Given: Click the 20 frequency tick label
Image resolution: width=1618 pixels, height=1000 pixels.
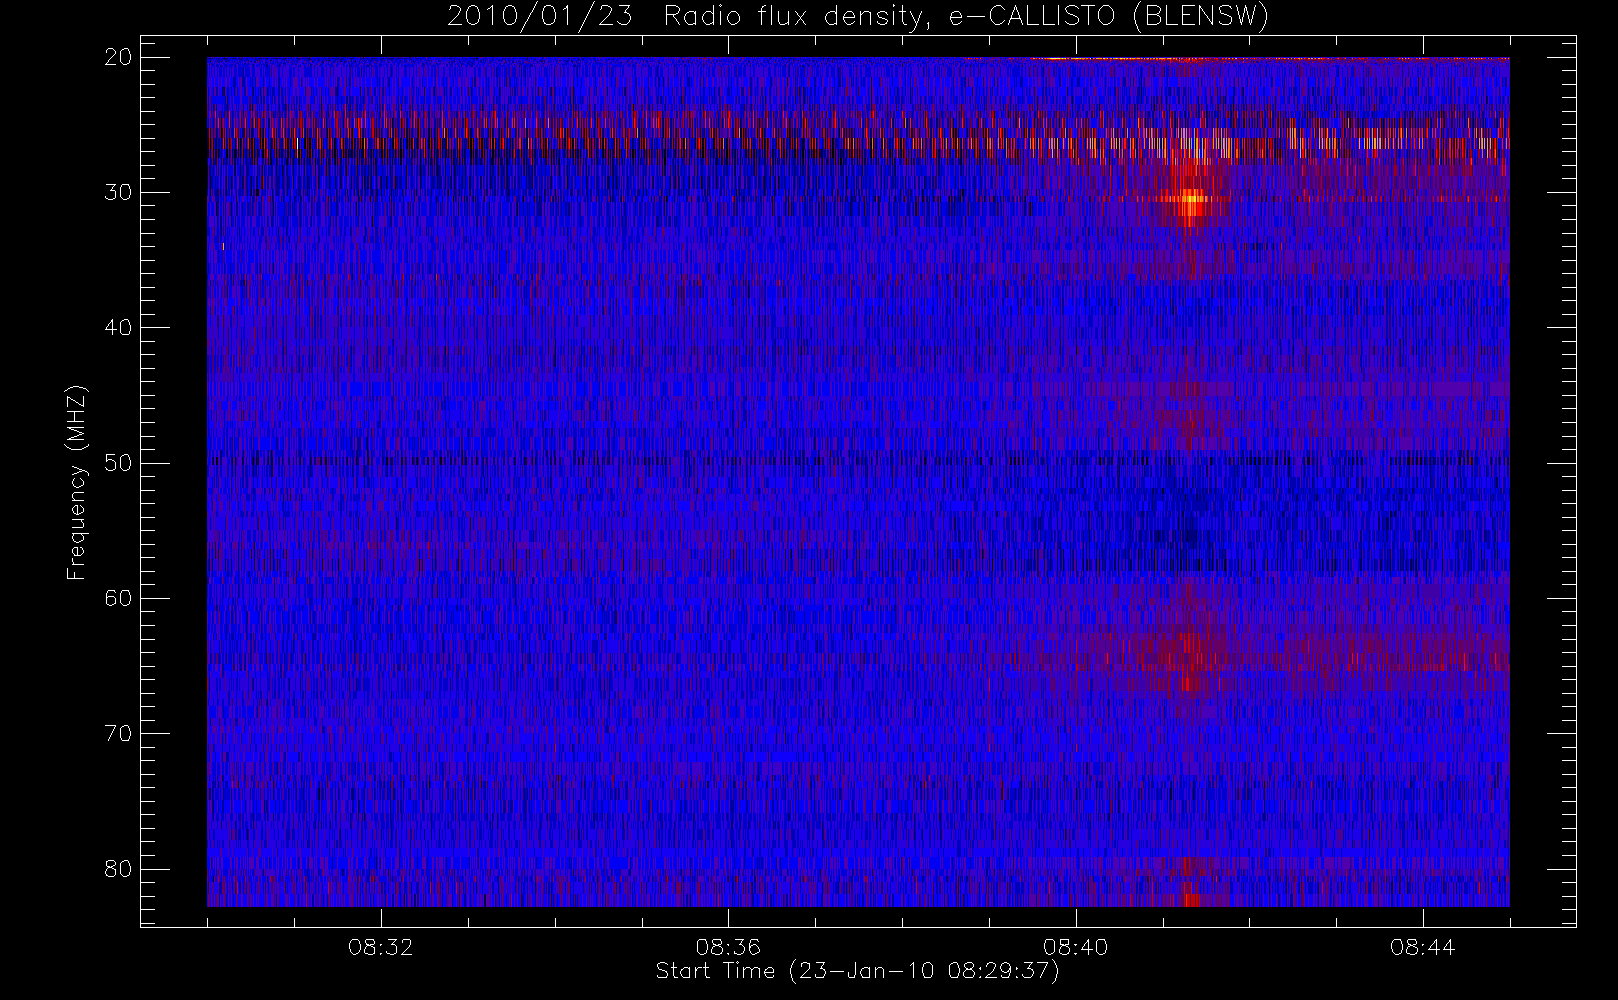Looking at the screenshot, I should click(x=119, y=58).
